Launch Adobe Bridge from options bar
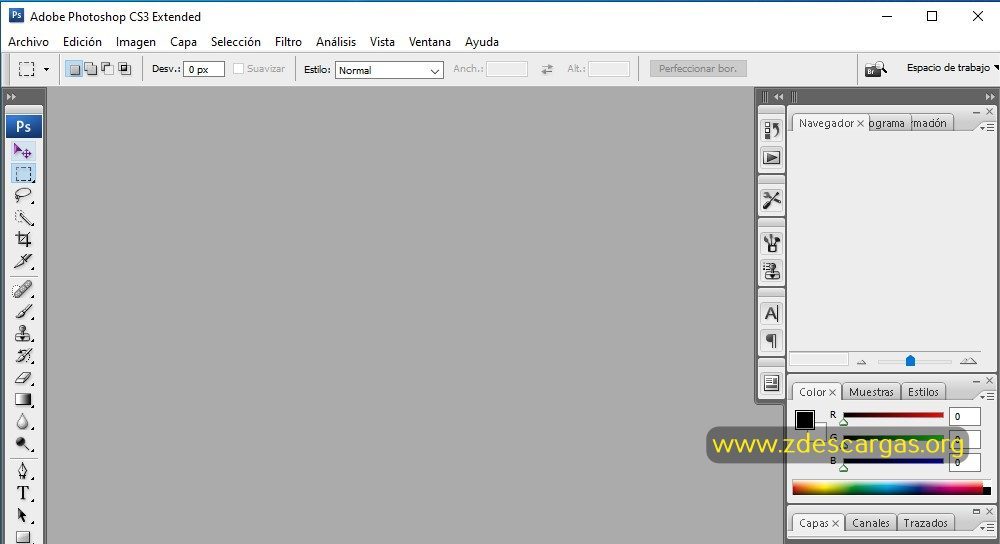1000x544 pixels. coord(876,69)
